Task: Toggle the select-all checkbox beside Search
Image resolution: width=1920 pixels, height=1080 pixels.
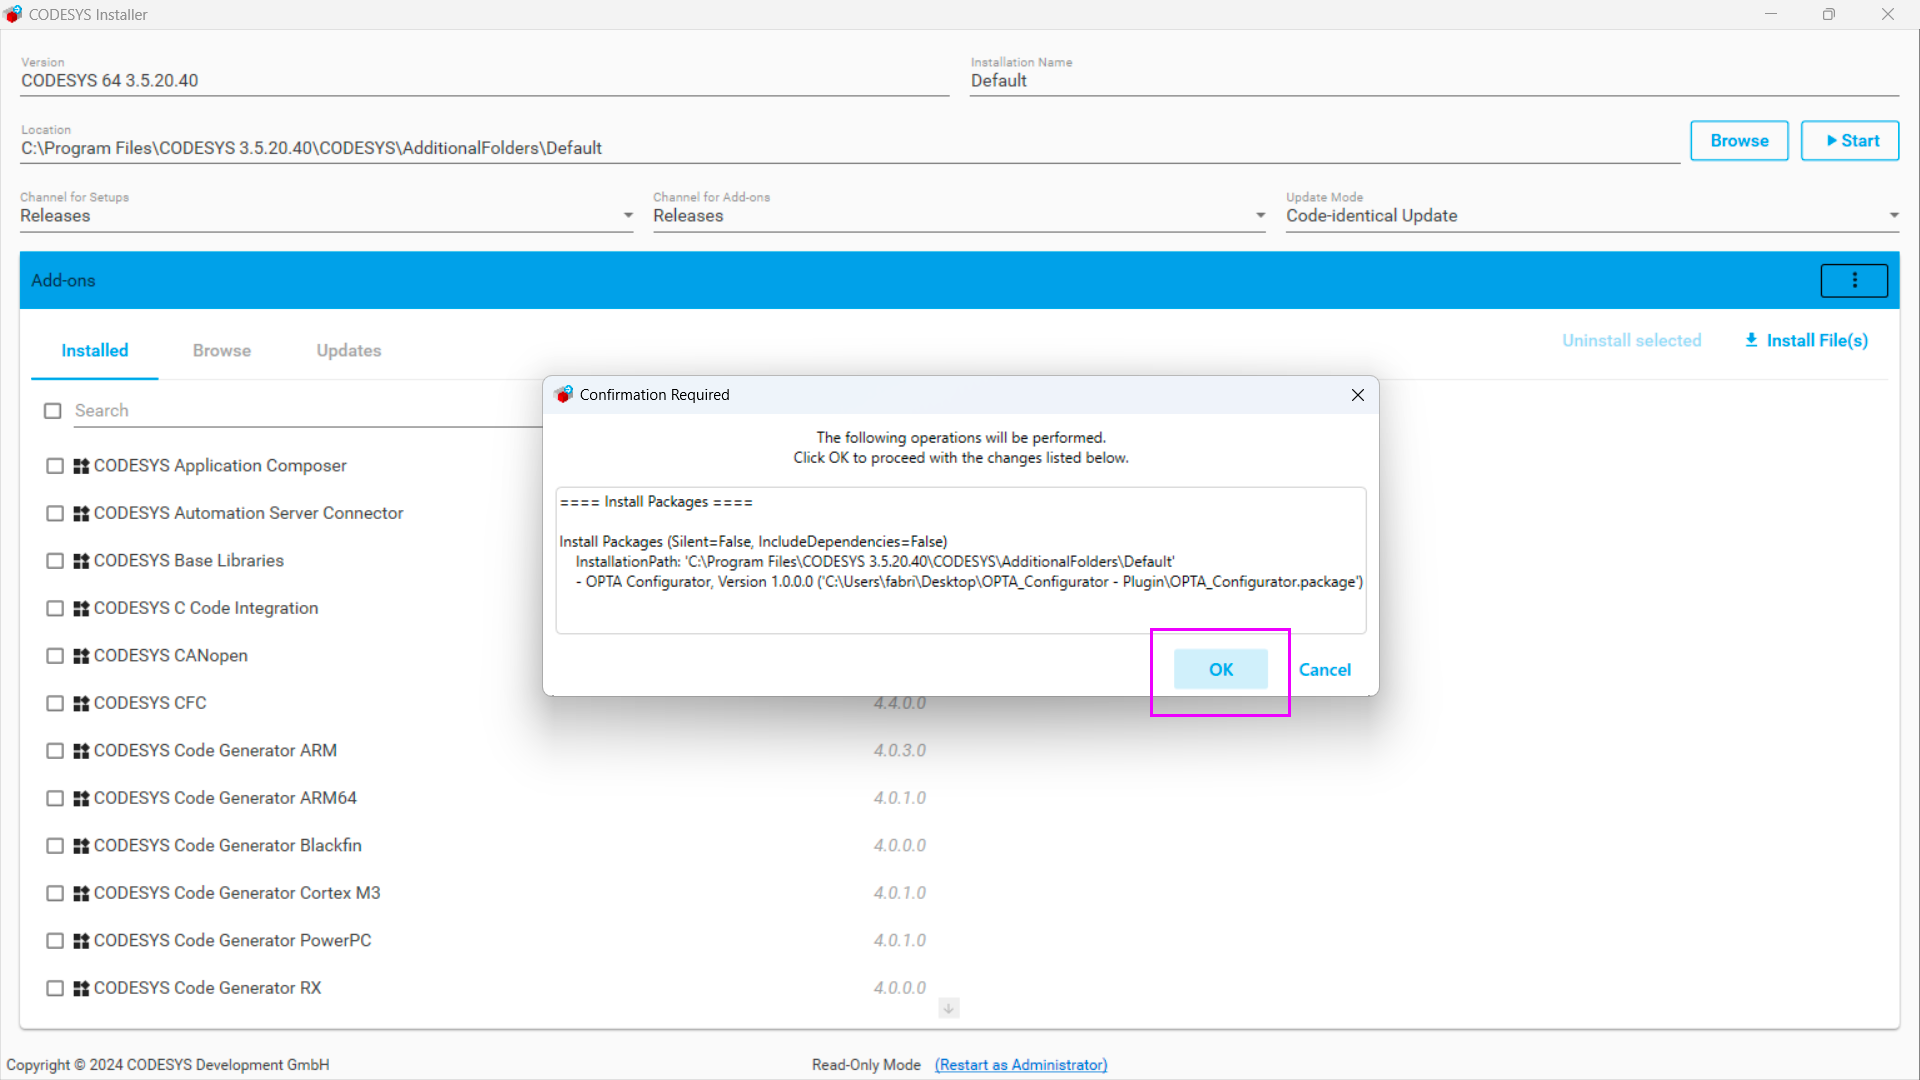Action: click(x=53, y=411)
